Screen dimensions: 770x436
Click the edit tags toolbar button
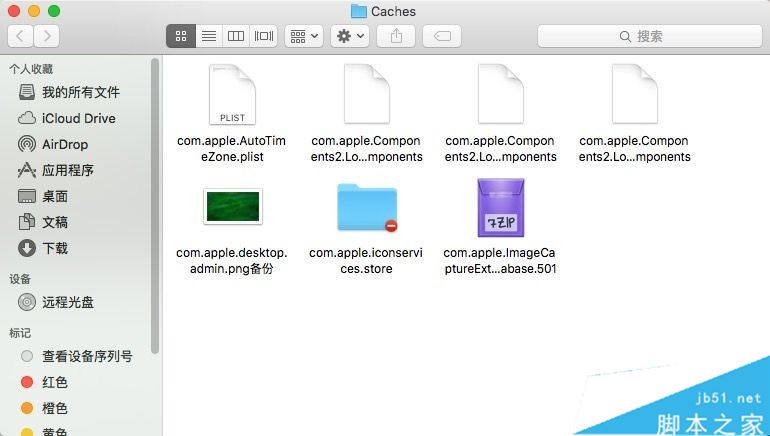point(441,36)
